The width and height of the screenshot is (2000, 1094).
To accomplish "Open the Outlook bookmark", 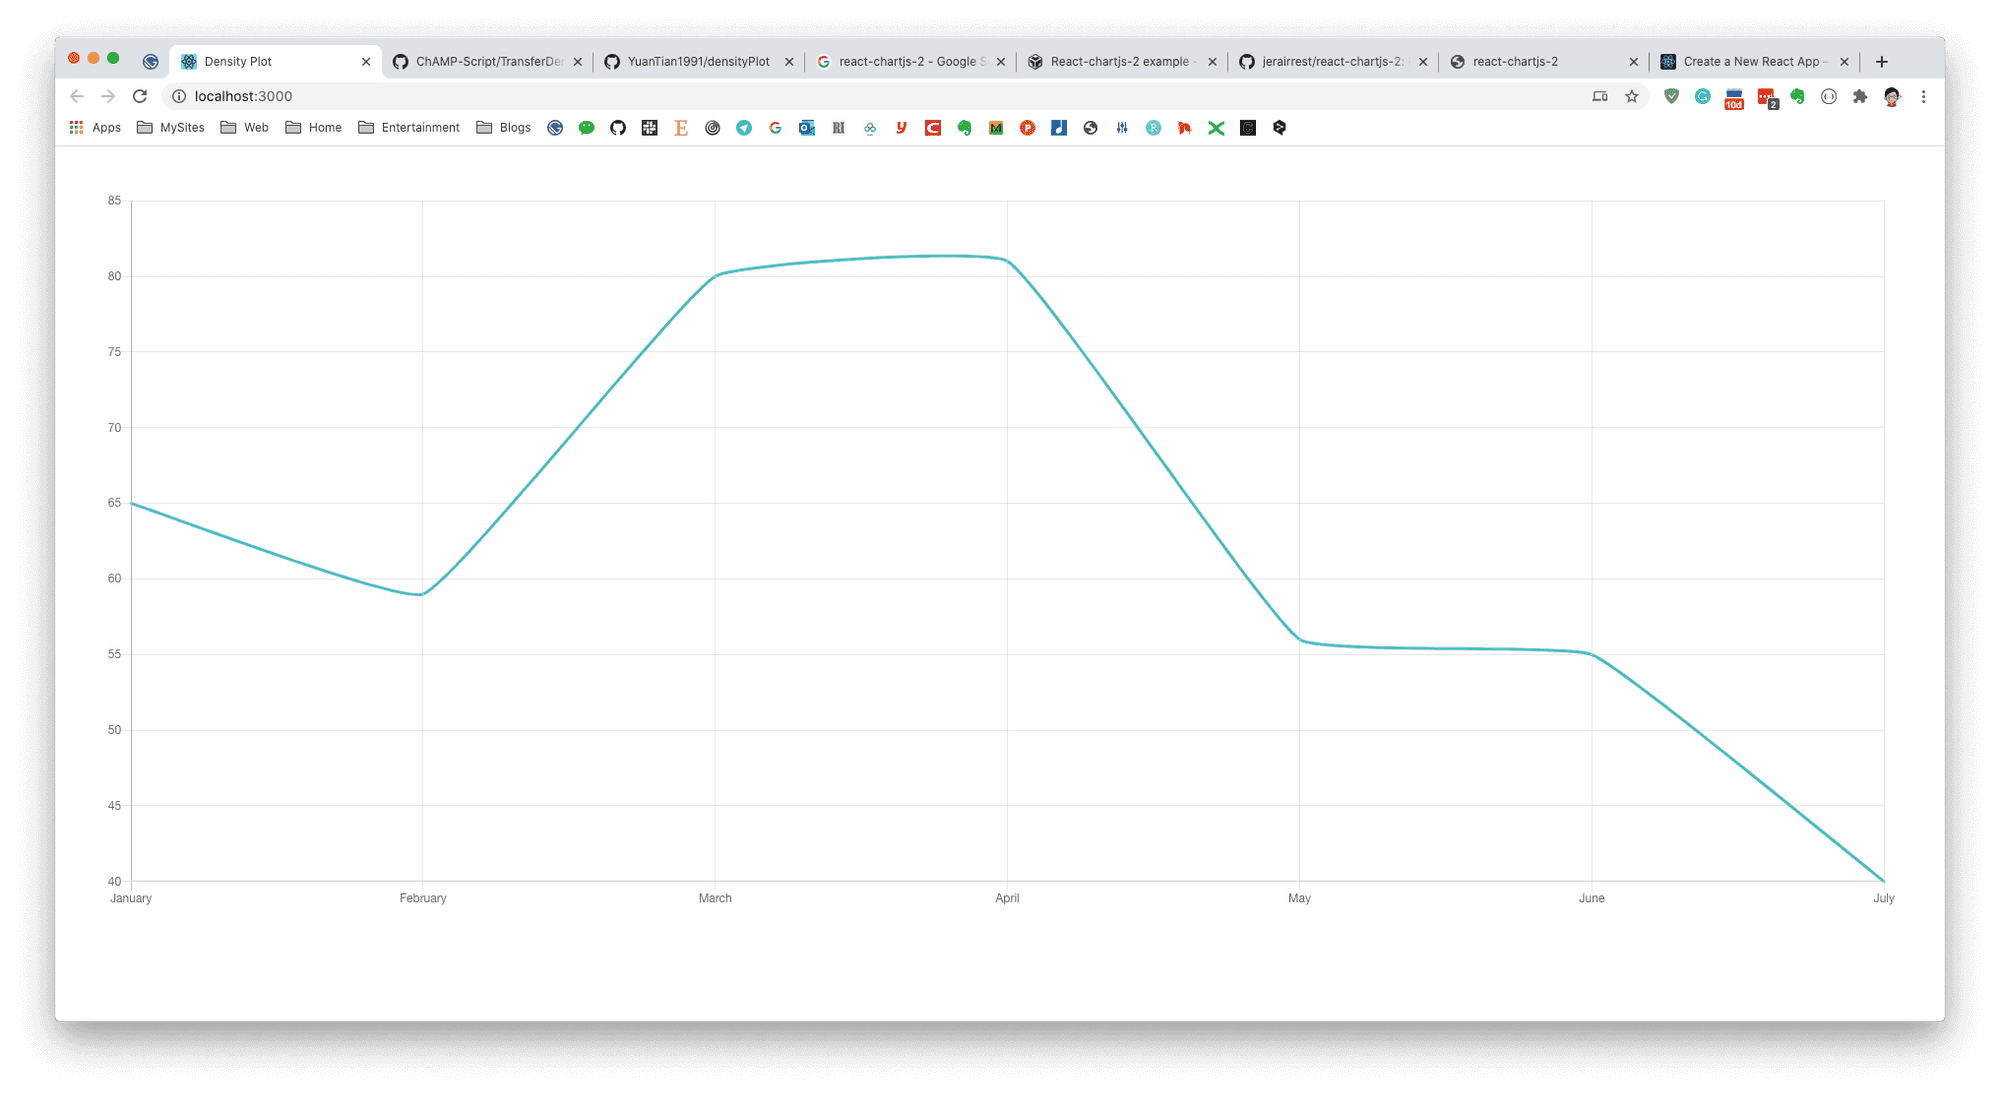I will coord(806,127).
